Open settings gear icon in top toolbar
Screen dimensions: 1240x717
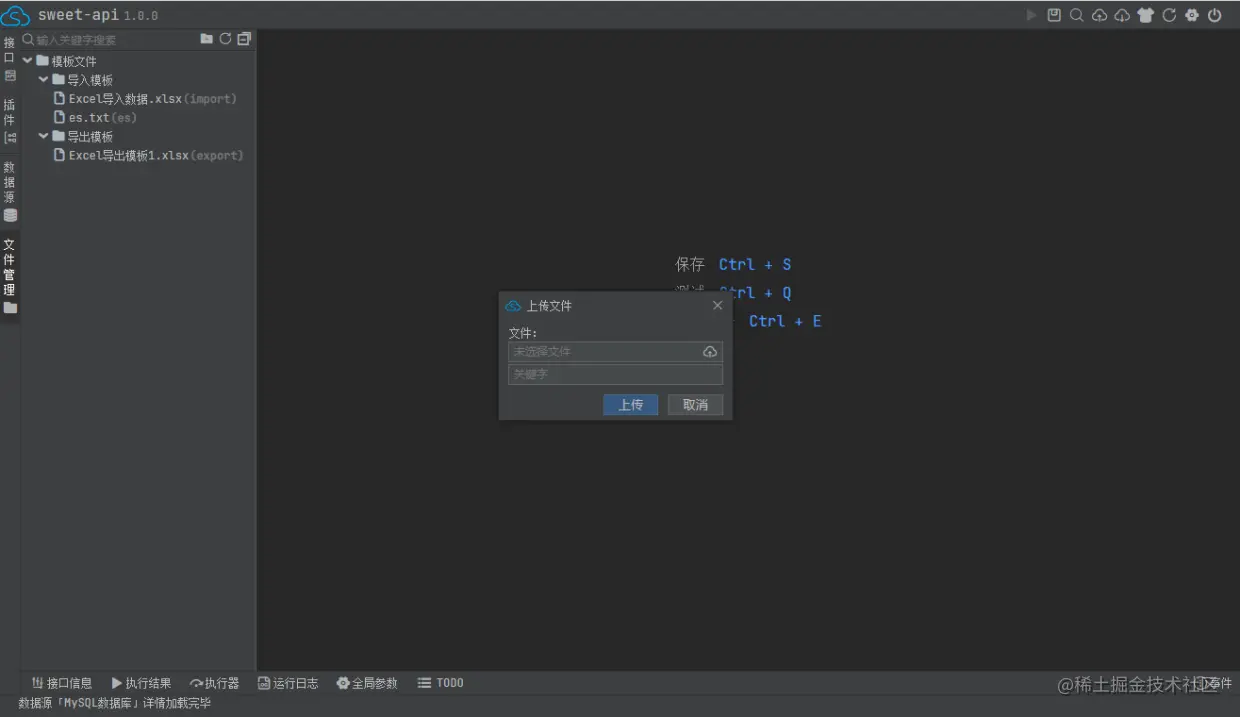click(1192, 15)
